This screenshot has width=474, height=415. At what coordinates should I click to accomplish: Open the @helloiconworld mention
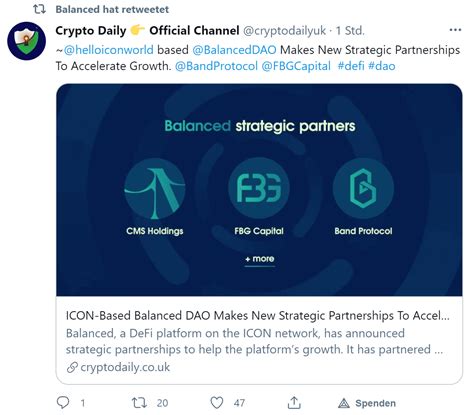(x=109, y=50)
